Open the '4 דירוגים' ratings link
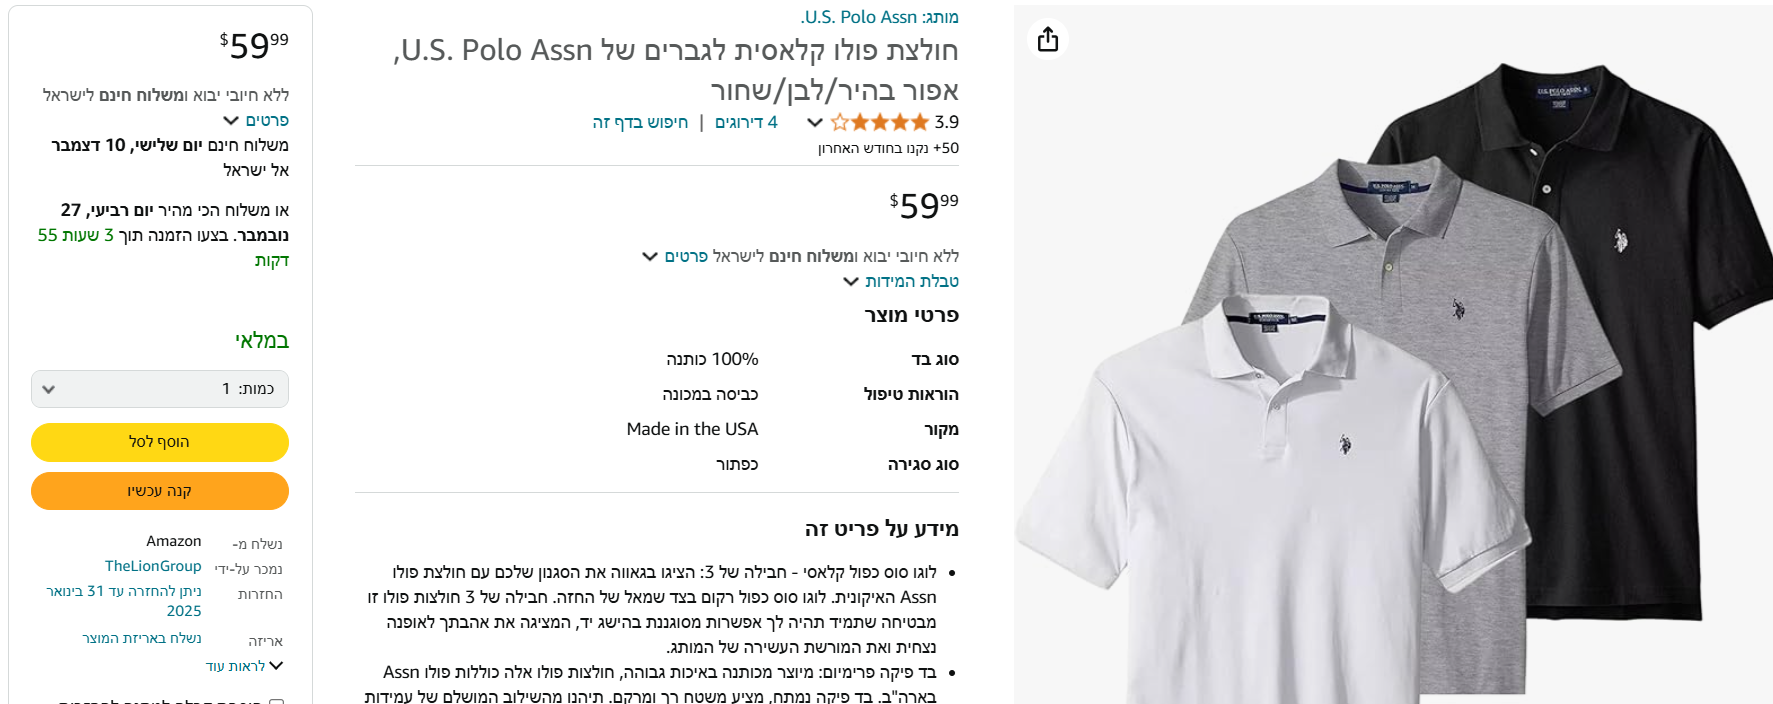 tap(746, 122)
